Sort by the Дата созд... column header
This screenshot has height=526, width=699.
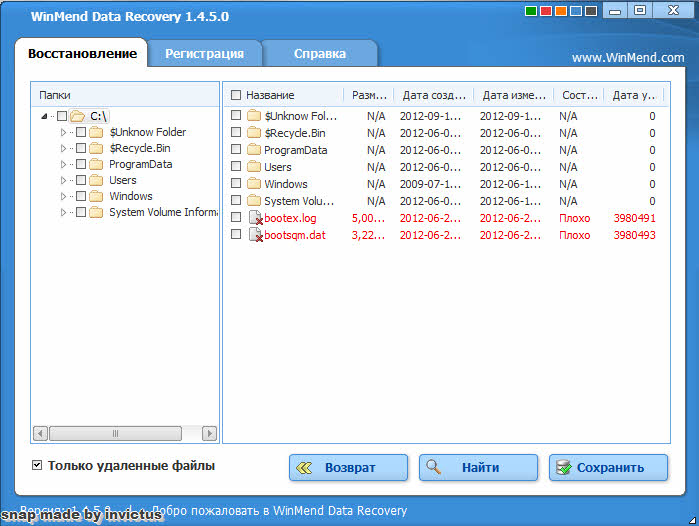coord(434,95)
